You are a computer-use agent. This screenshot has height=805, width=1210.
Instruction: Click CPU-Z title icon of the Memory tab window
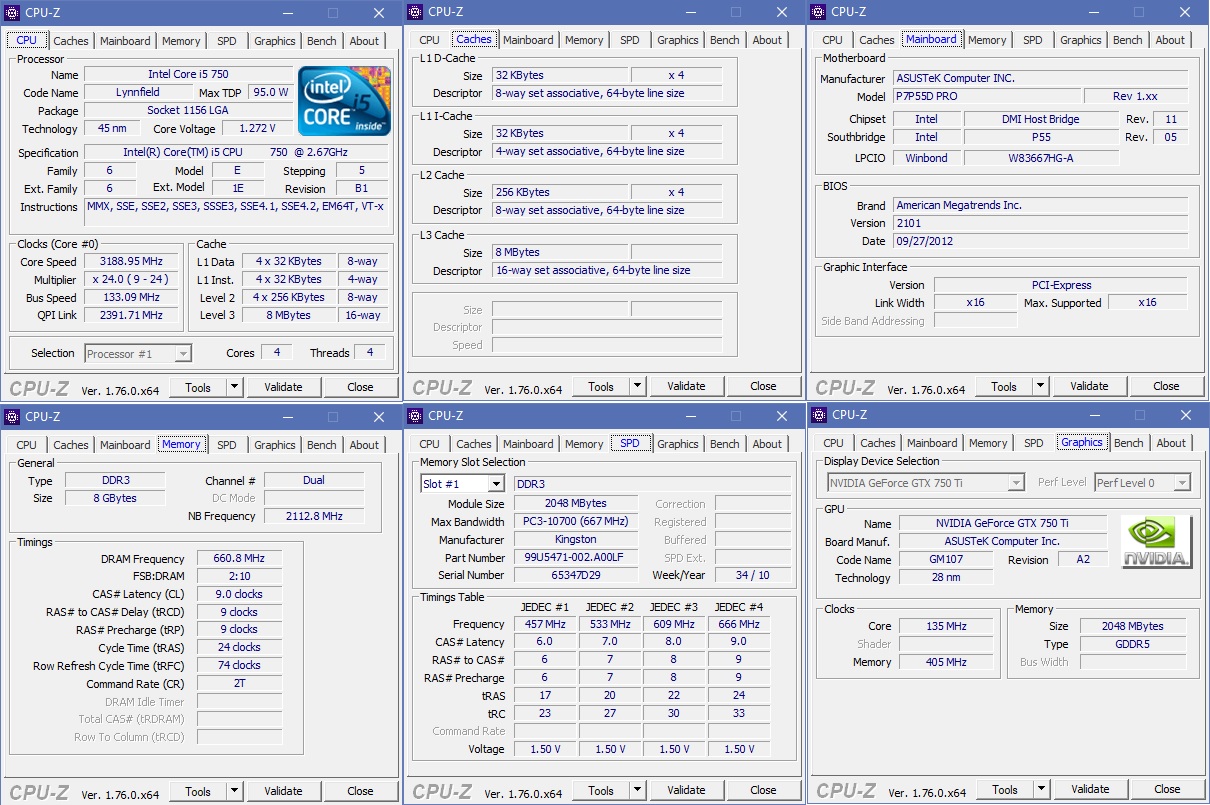pos(13,416)
